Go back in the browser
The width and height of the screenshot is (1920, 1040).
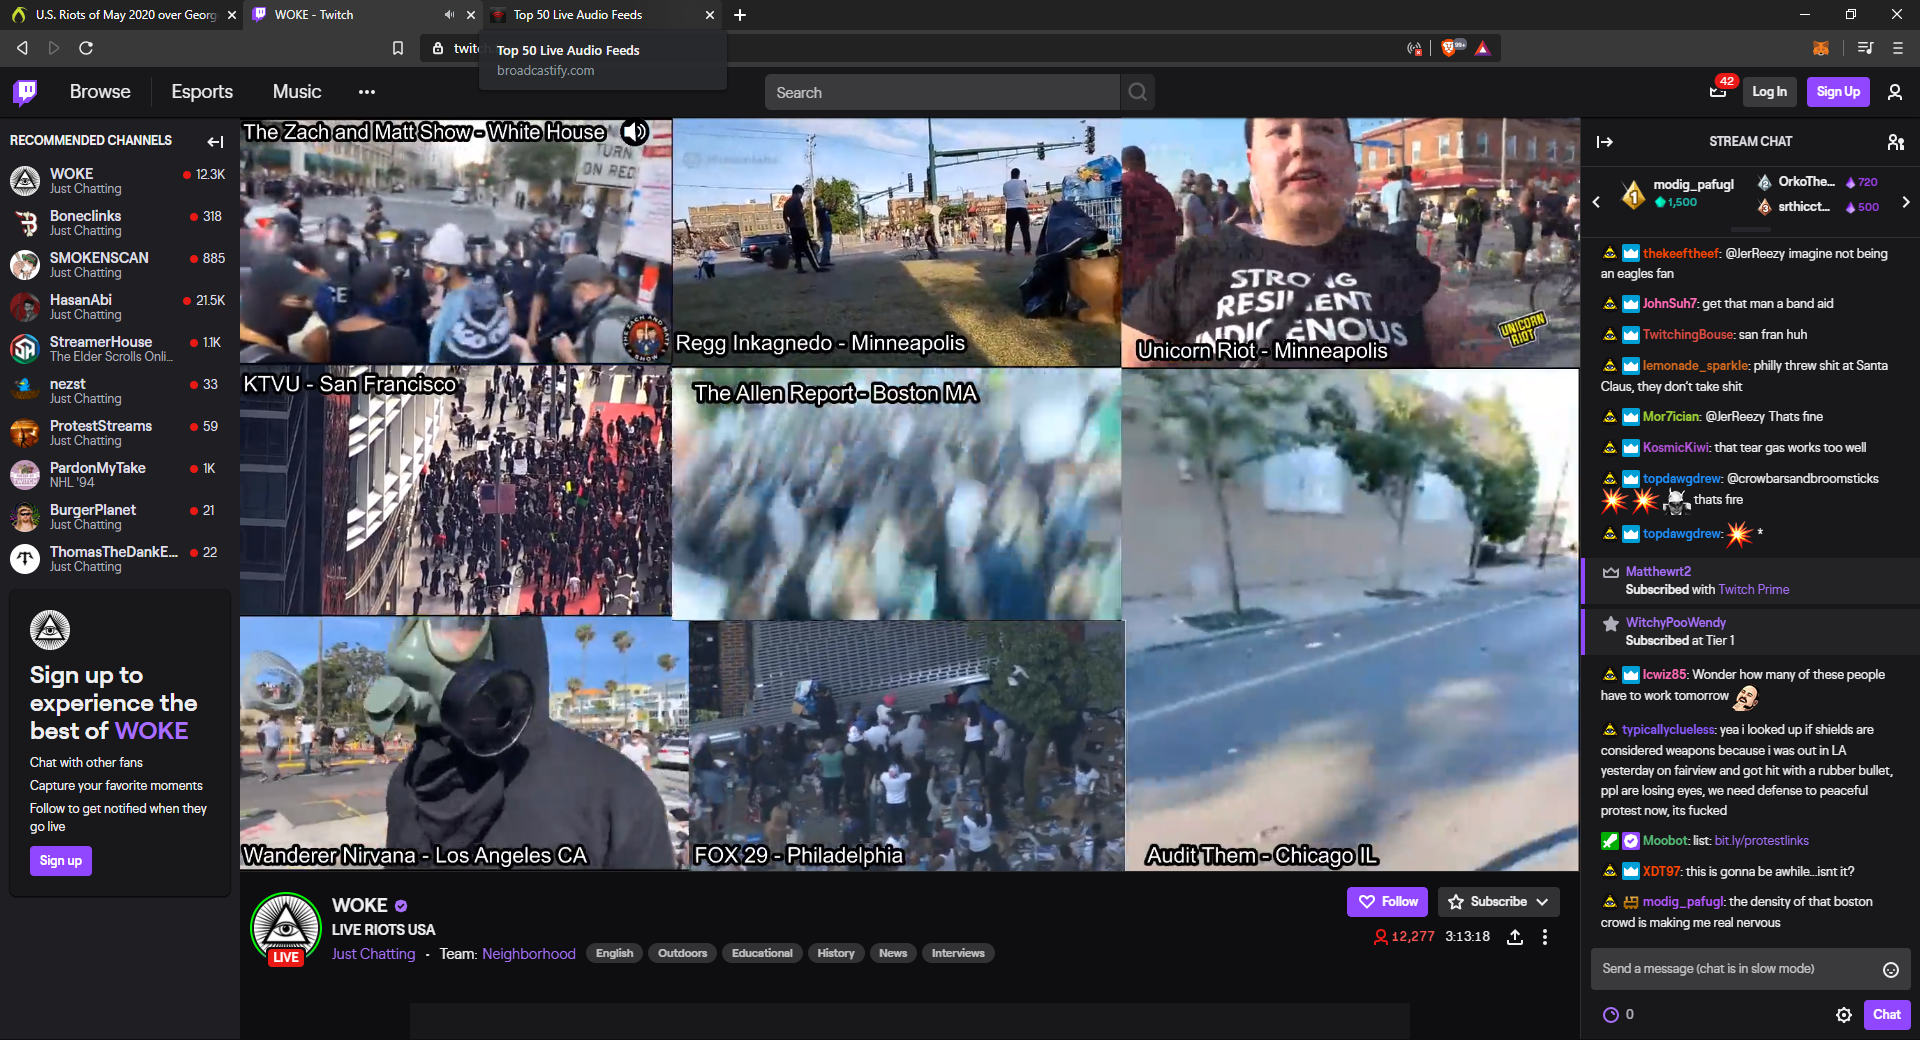(x=22, y=48)
